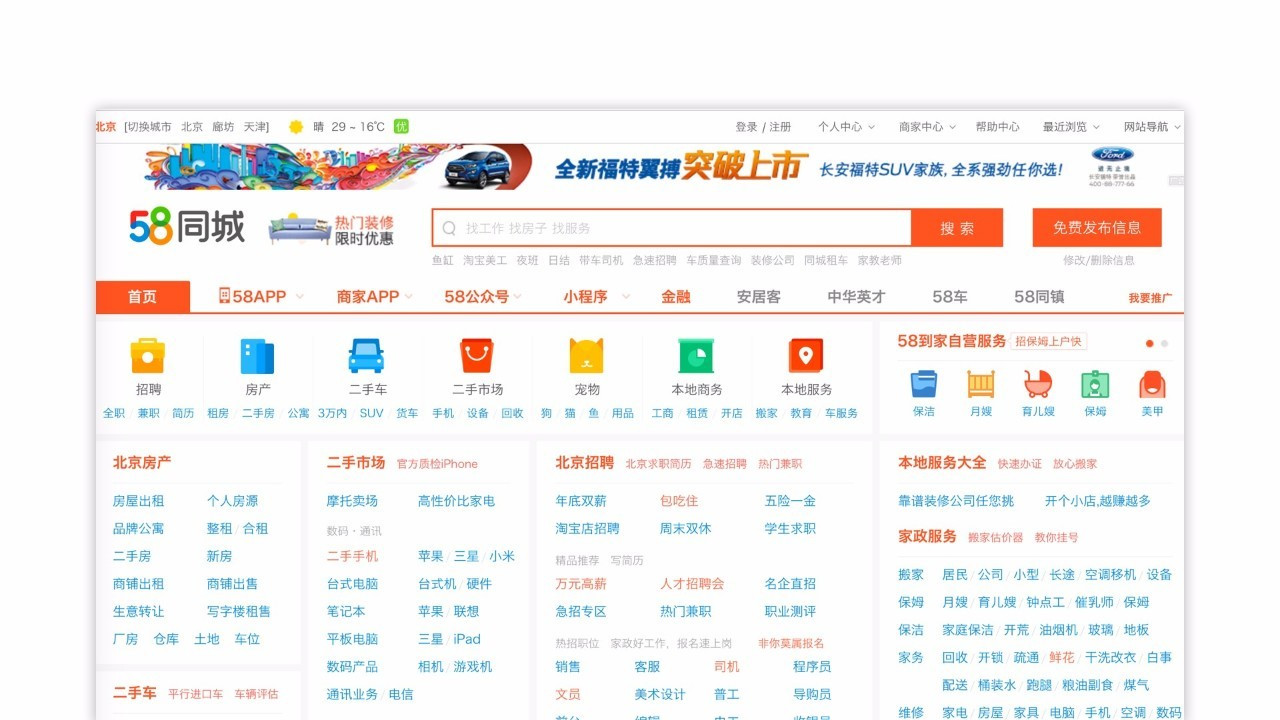Open the 58车 navigation tab
1280x720 pixels.
950,297
